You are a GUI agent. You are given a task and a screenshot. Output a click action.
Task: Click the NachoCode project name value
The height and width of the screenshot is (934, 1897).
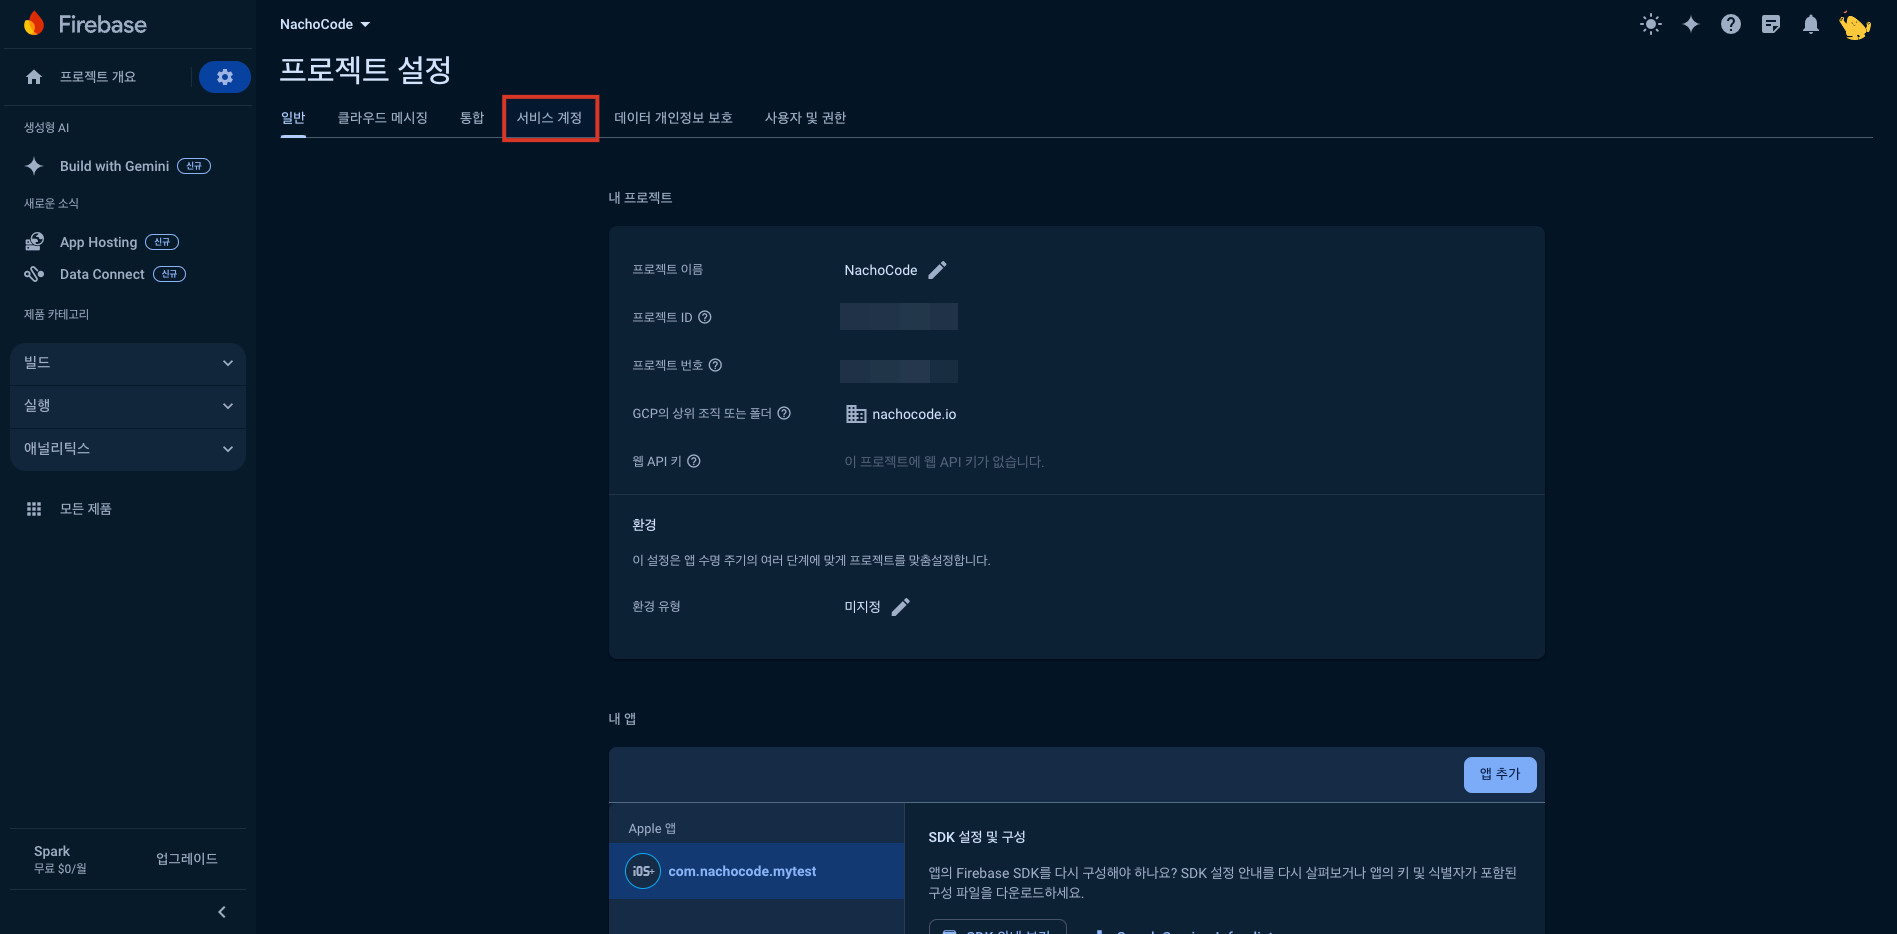tap(881, 270)
